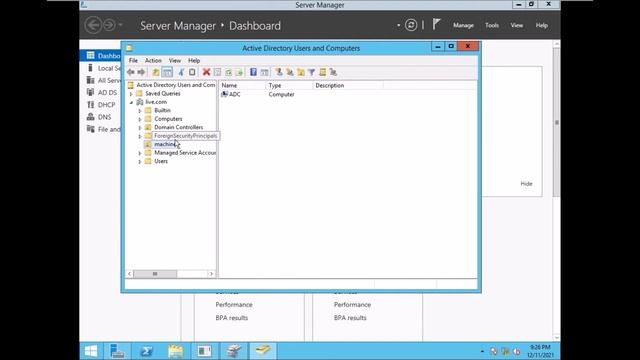Click the tree pane scroll-right arrow
The width and height of the screenshot is (640, 360).
tap(211, 274)
